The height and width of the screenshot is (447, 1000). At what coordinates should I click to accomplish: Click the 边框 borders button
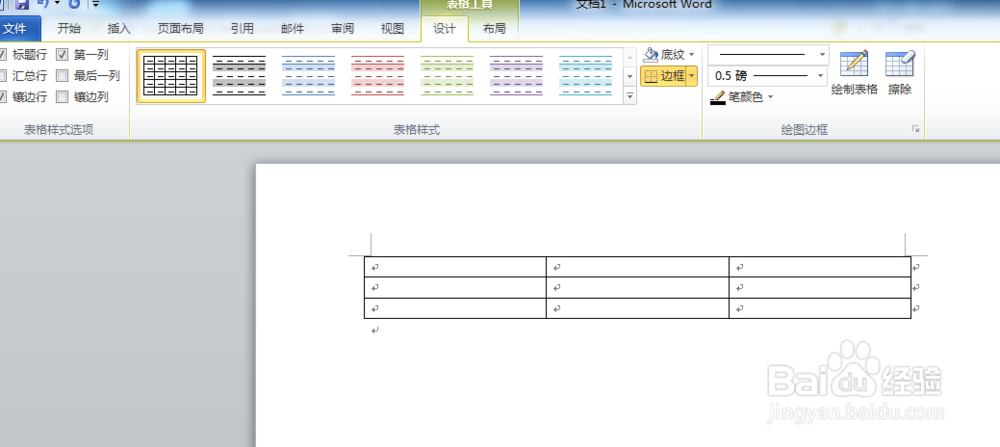[663, 77]
